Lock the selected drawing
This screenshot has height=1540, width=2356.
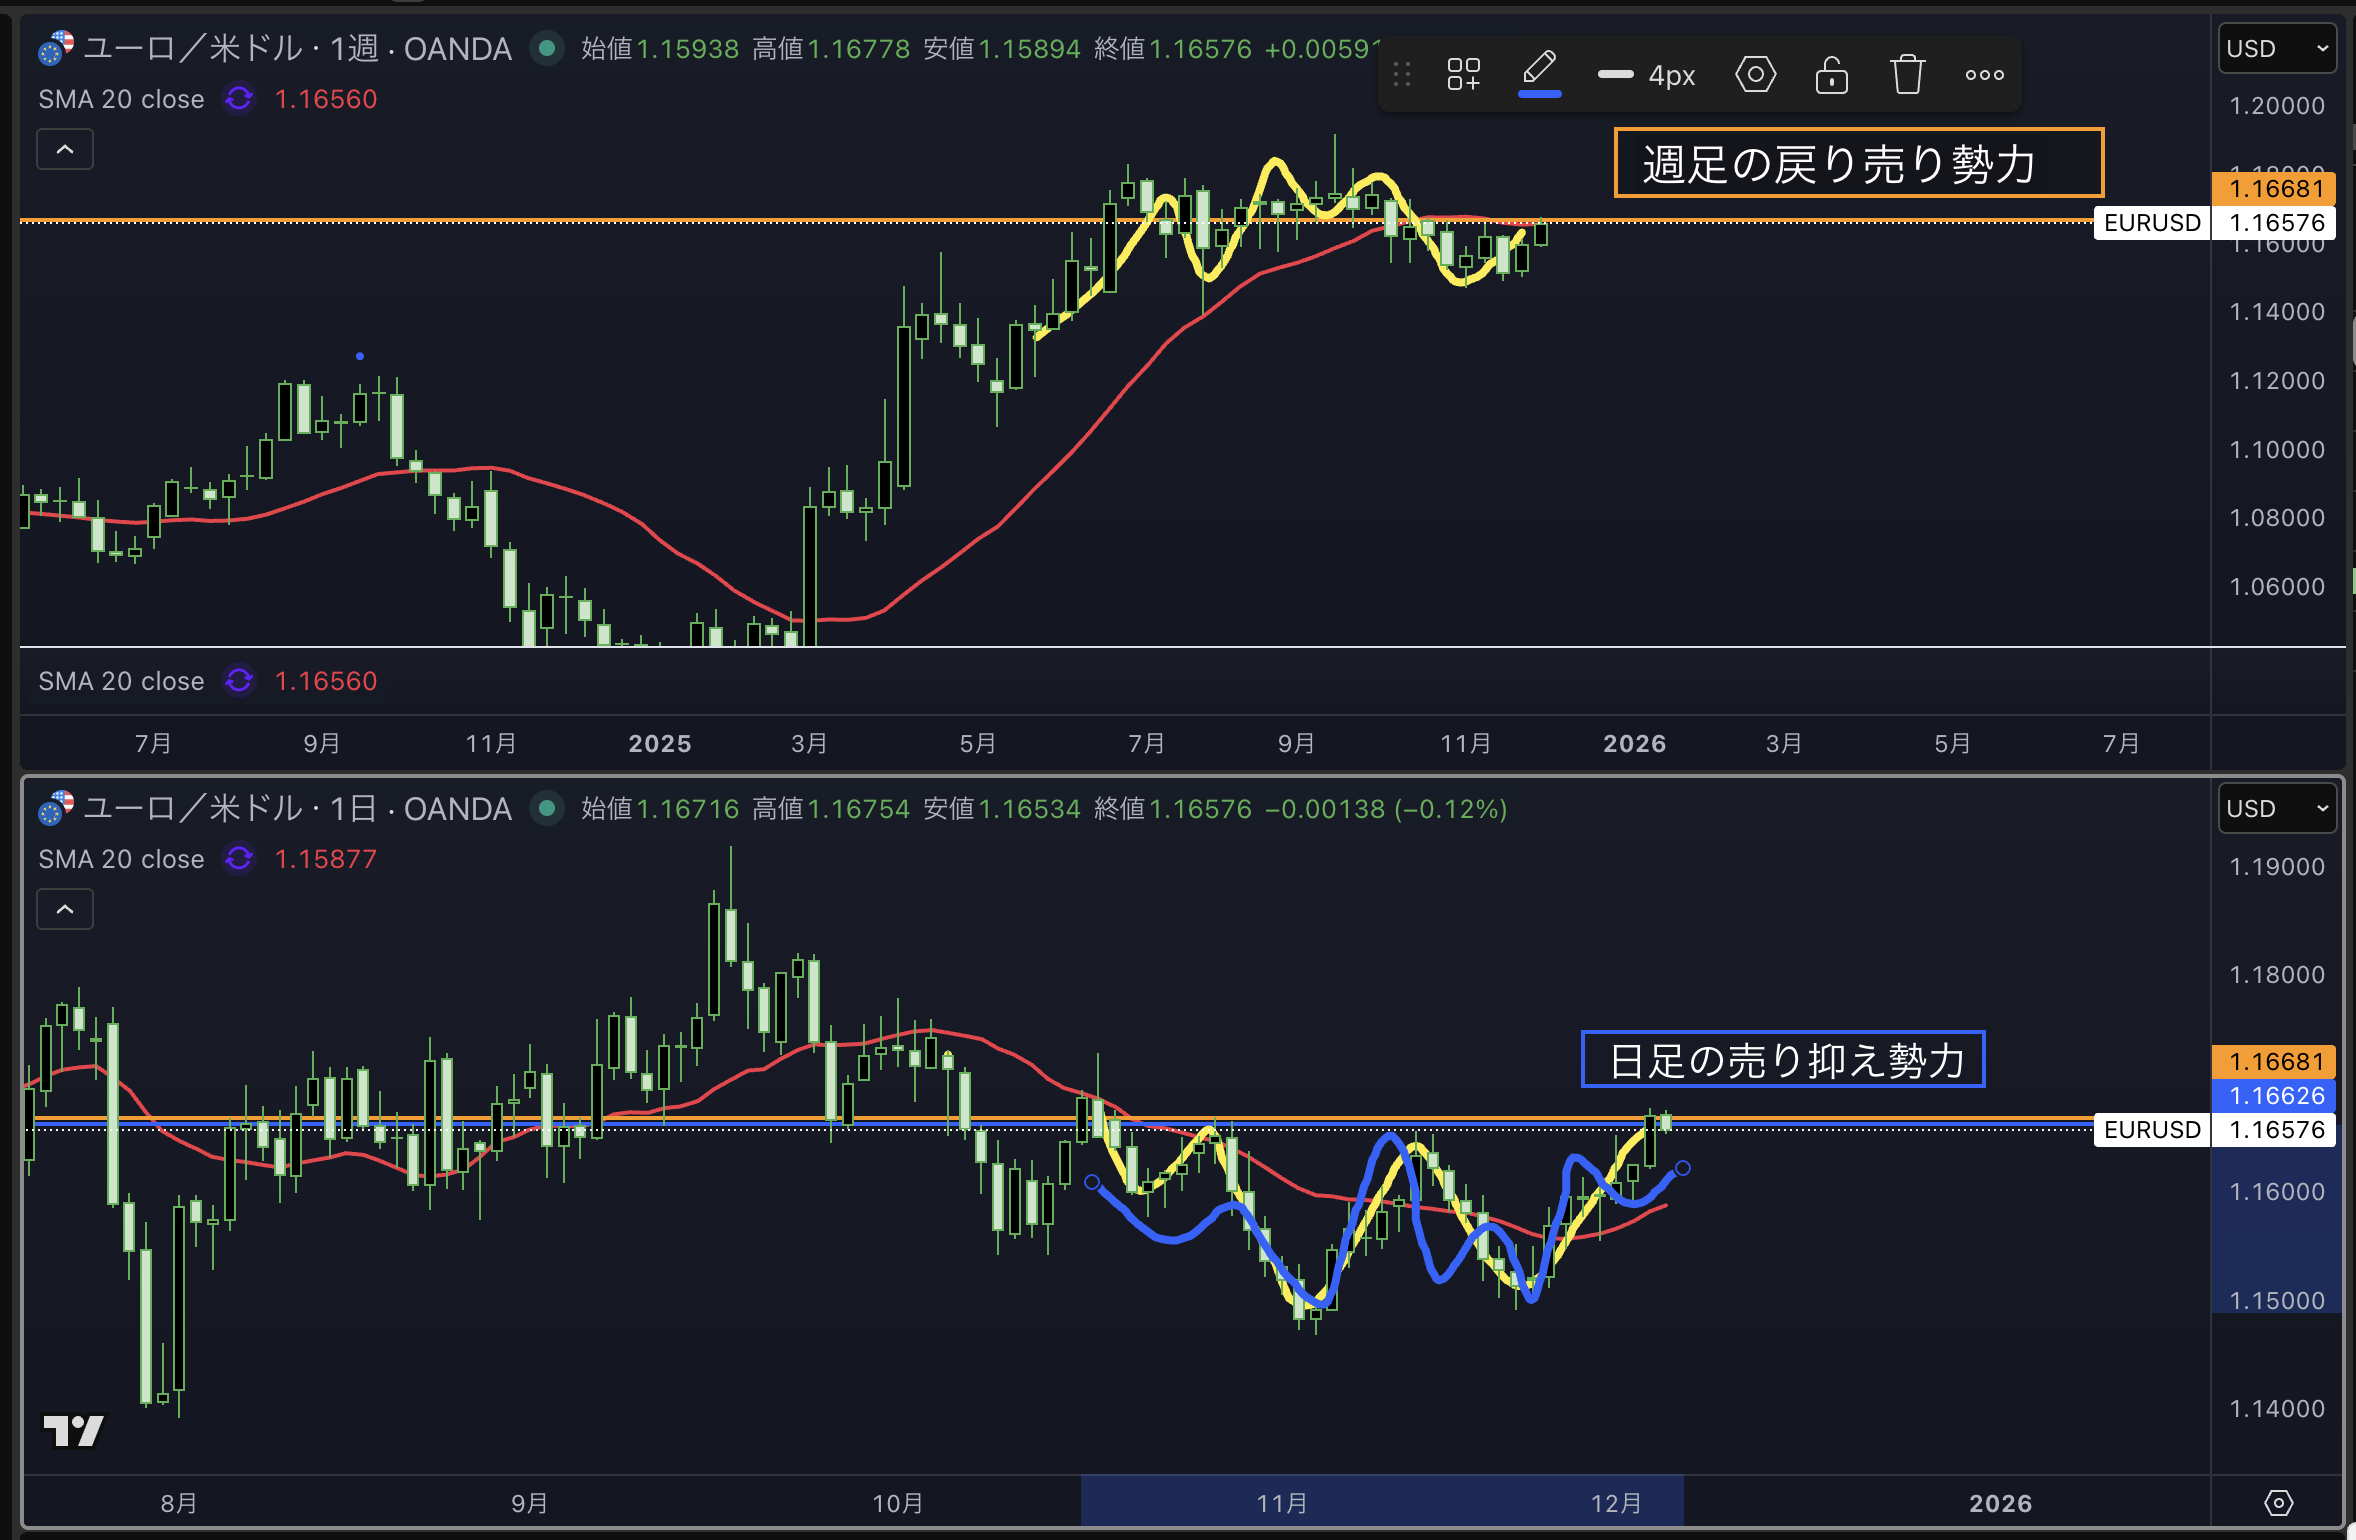coord(1831,74)
